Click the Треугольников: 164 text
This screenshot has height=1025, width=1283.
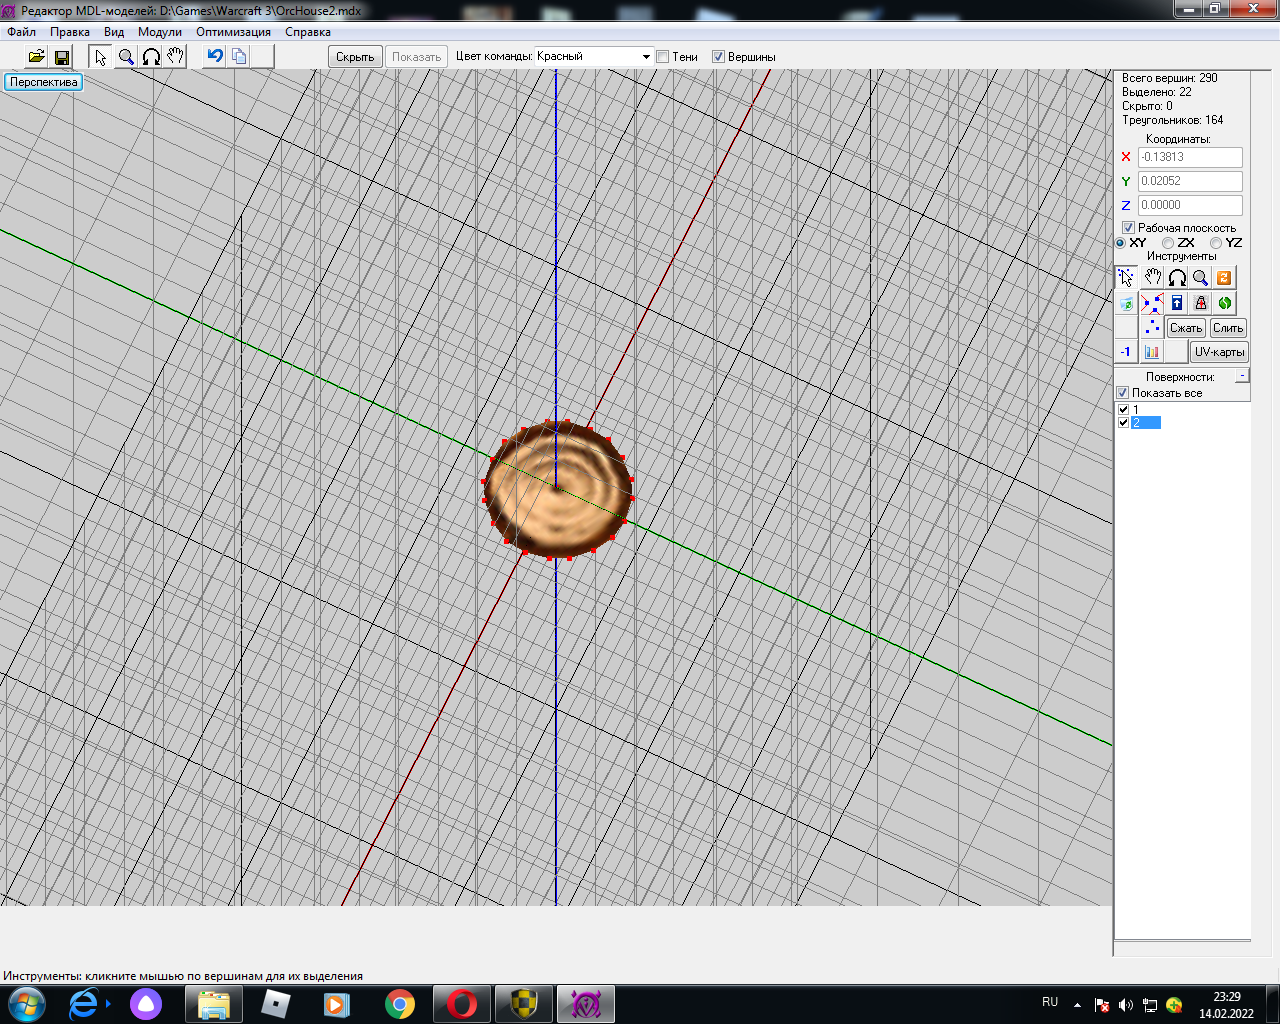pyautogui.click(x=1173, y=120)
